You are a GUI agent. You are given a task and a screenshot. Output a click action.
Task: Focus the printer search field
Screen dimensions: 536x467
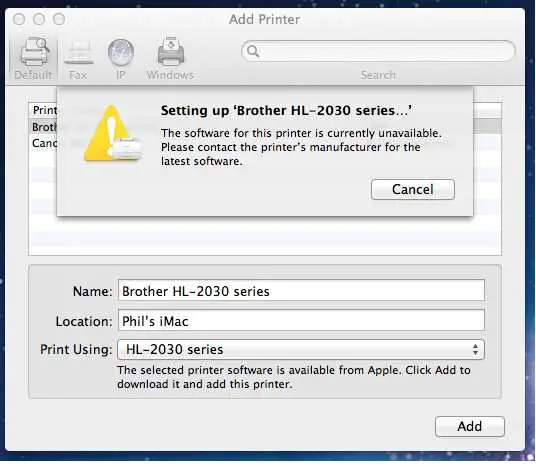pos(378,51)
